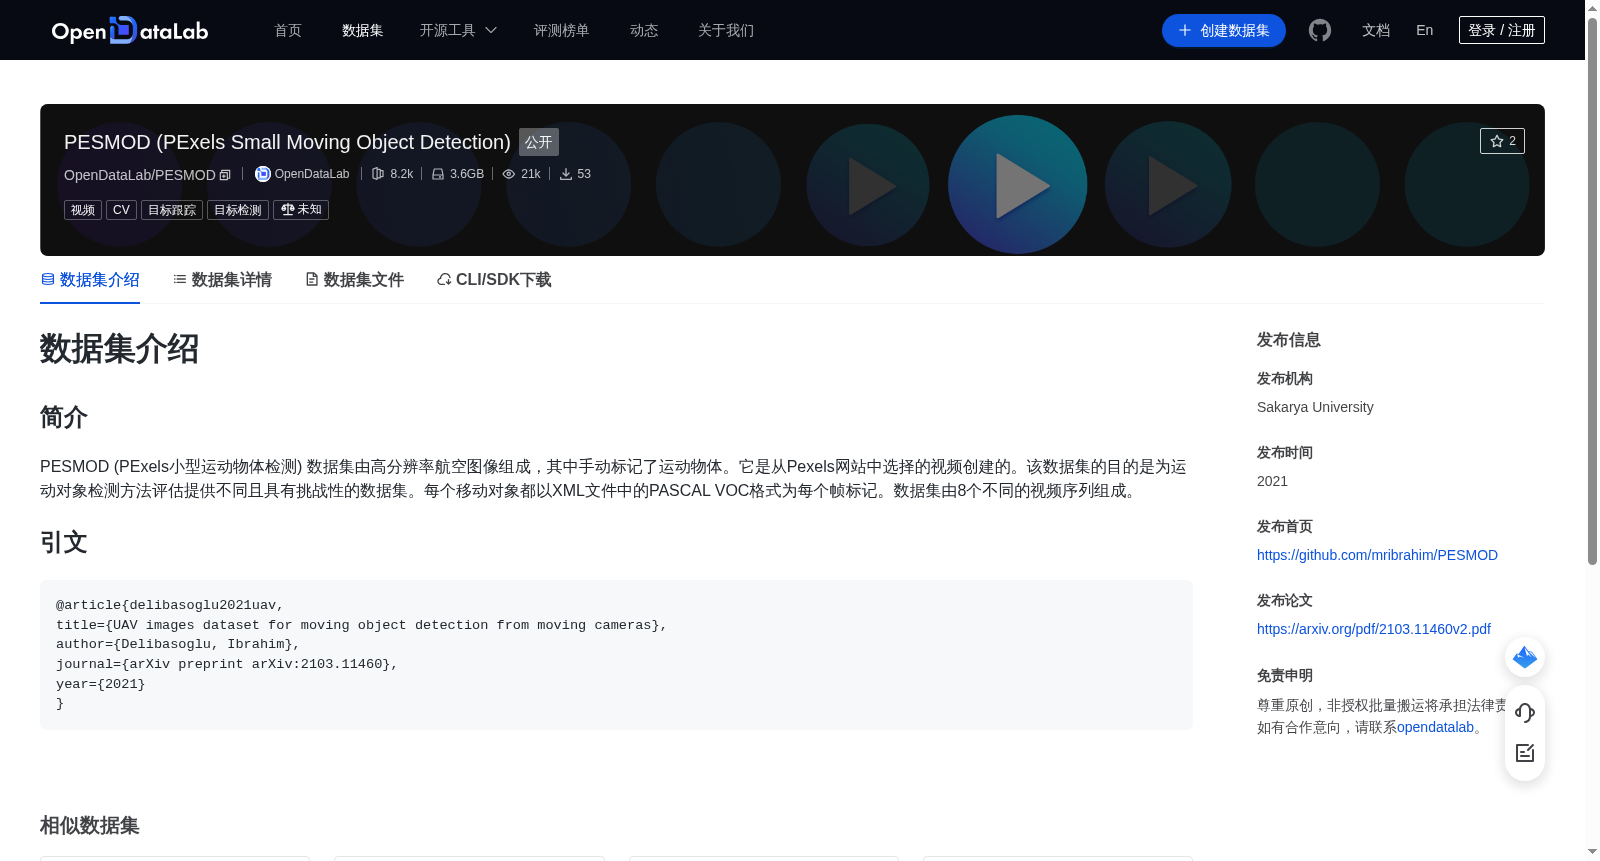Click the OpenDataLab logo
Screen dimensions: 1600x861
(x=130, y=31)
